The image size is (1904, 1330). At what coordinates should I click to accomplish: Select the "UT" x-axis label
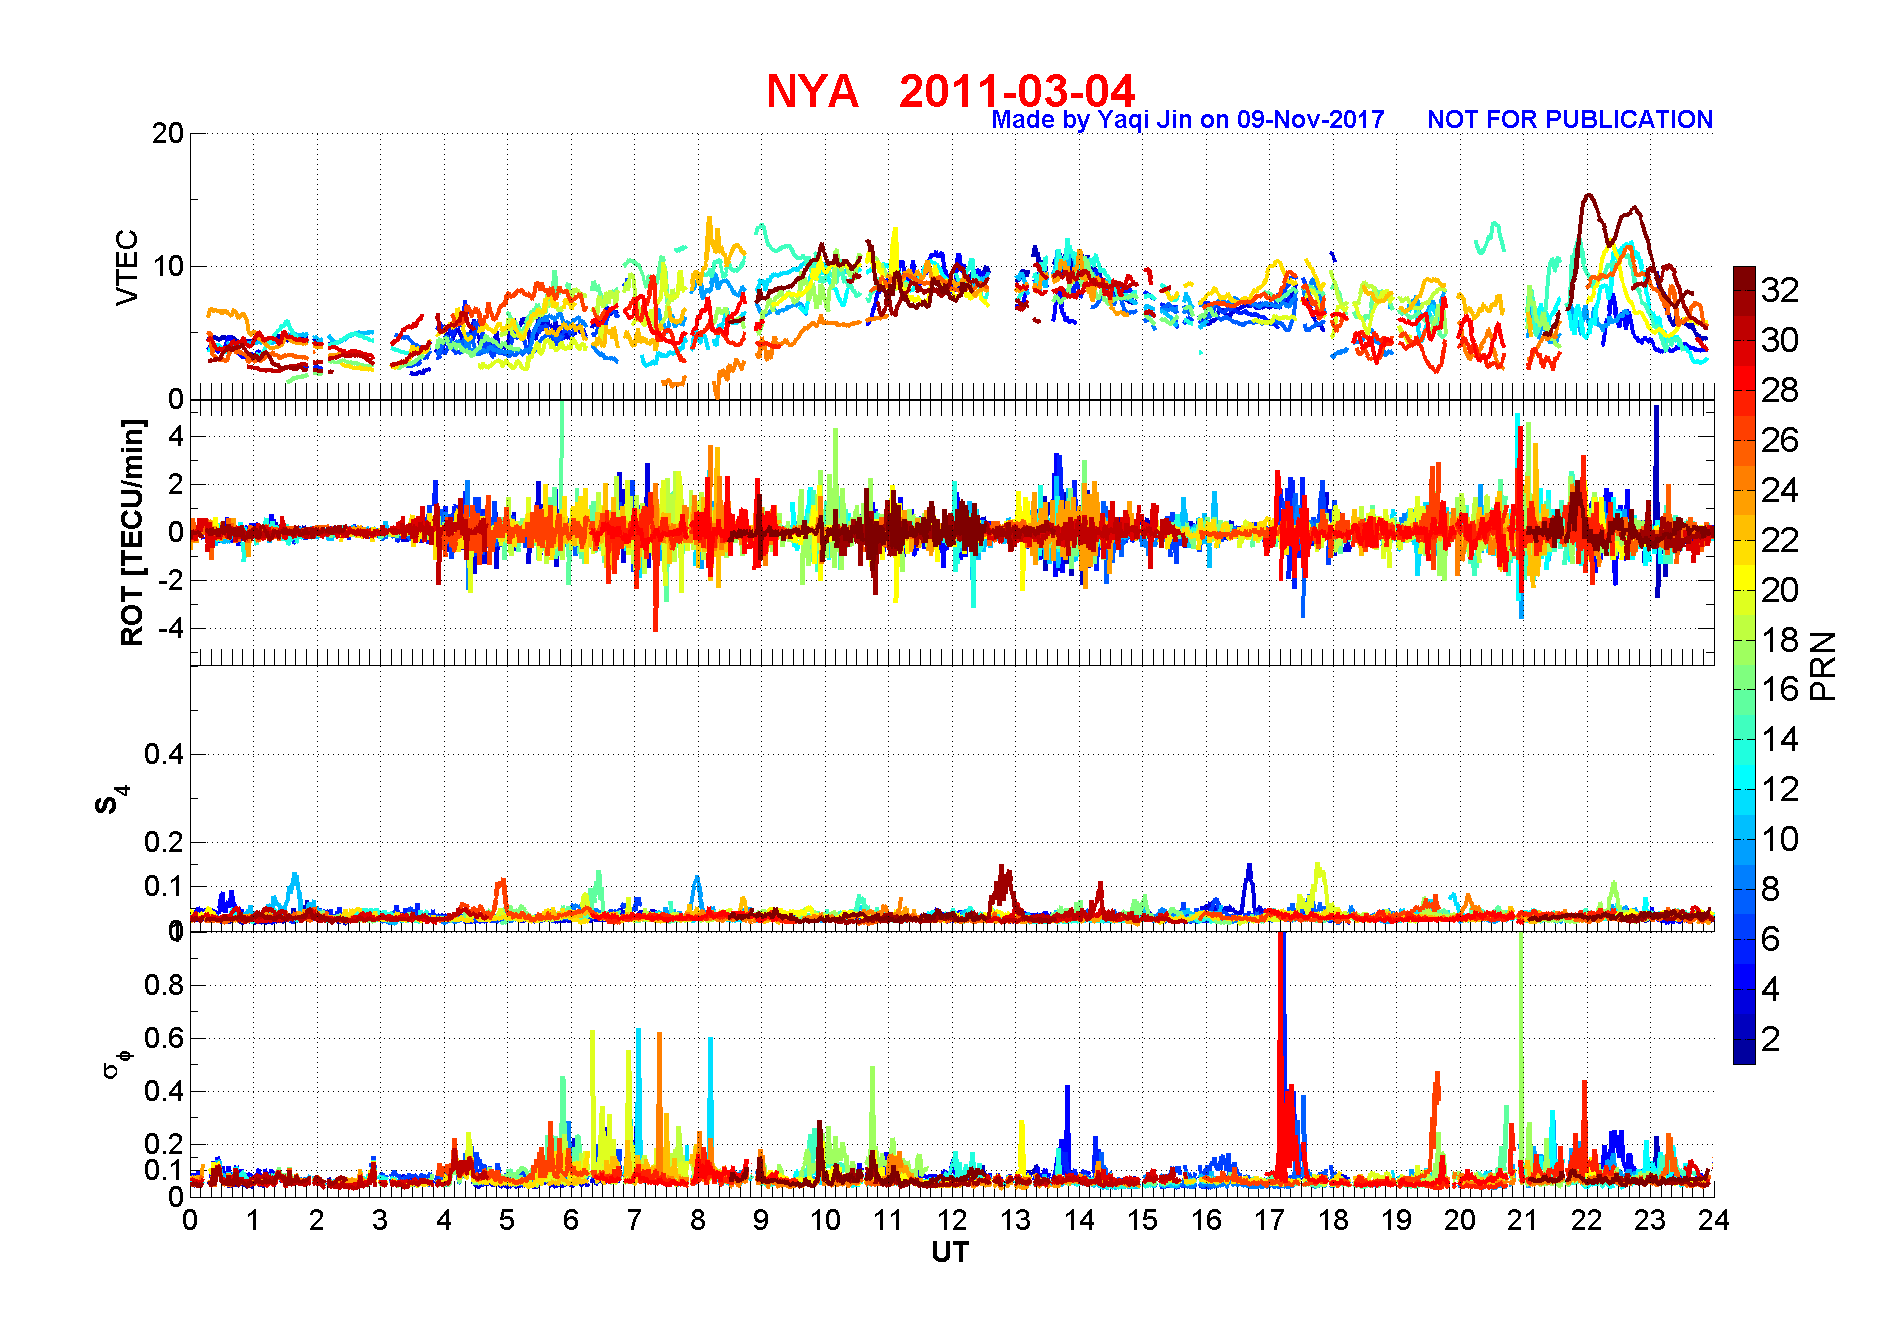click(x=950, y=1252)
